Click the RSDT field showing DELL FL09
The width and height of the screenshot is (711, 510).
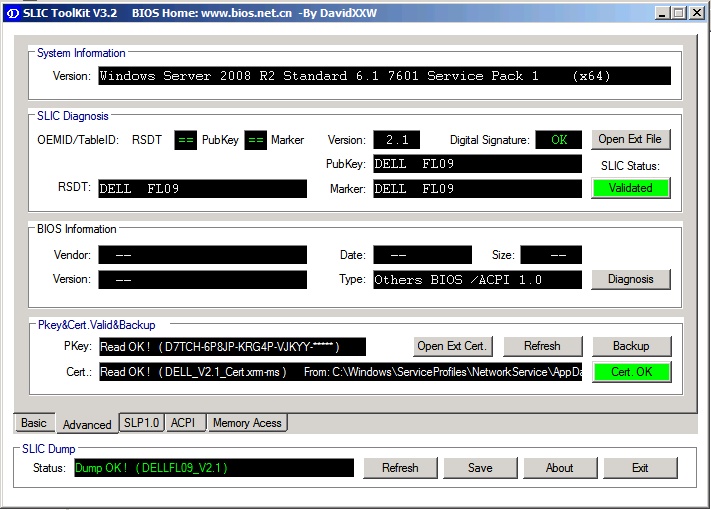click(203, 189)
